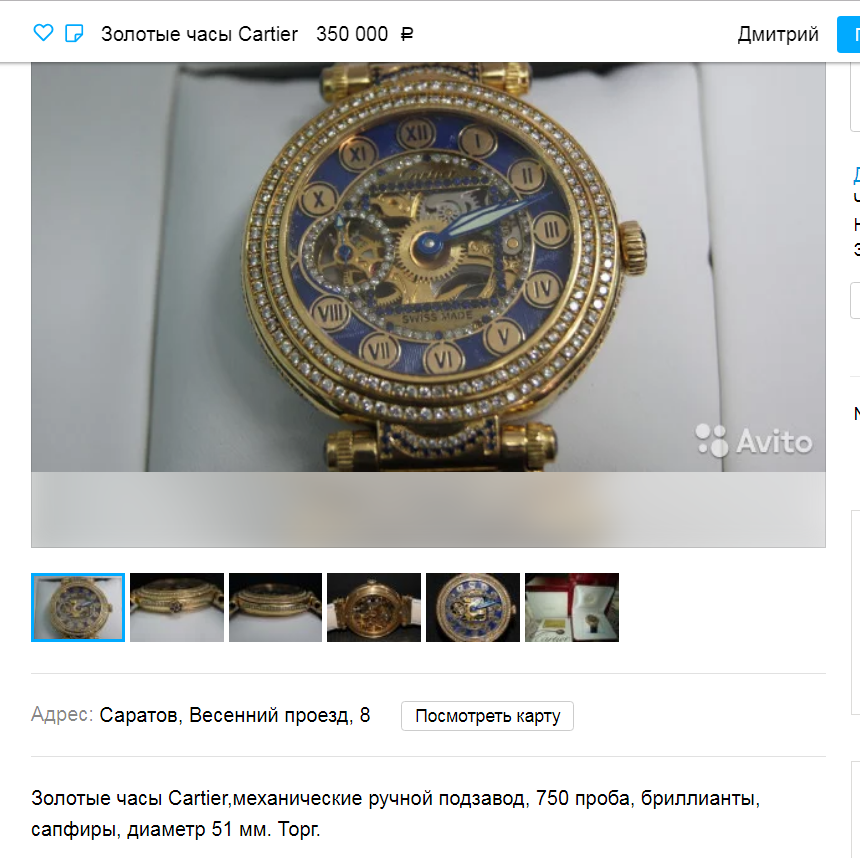Image resolution: width=860 pixels, height=858 pixels.
Task: Click the Avito watermark logo on photo
Action: [x=754, y=441]
